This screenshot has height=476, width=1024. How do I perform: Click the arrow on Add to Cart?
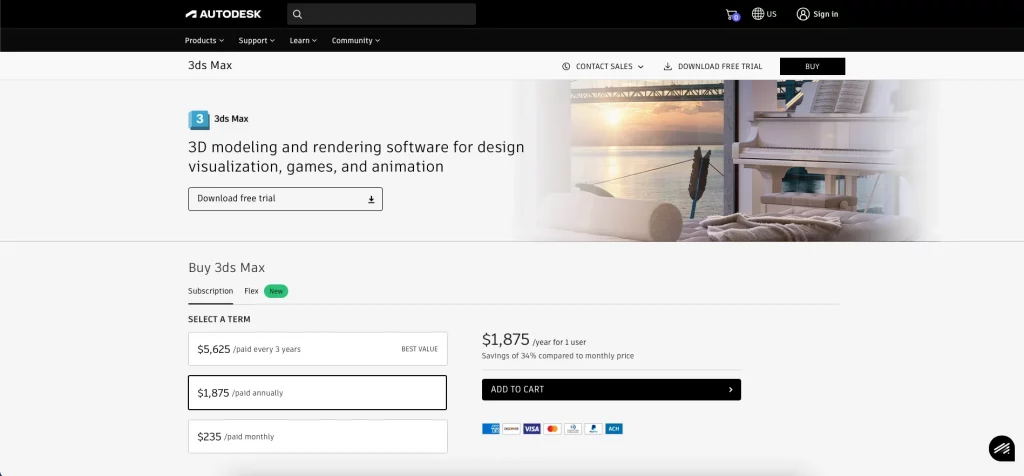(x=730, y=390)
